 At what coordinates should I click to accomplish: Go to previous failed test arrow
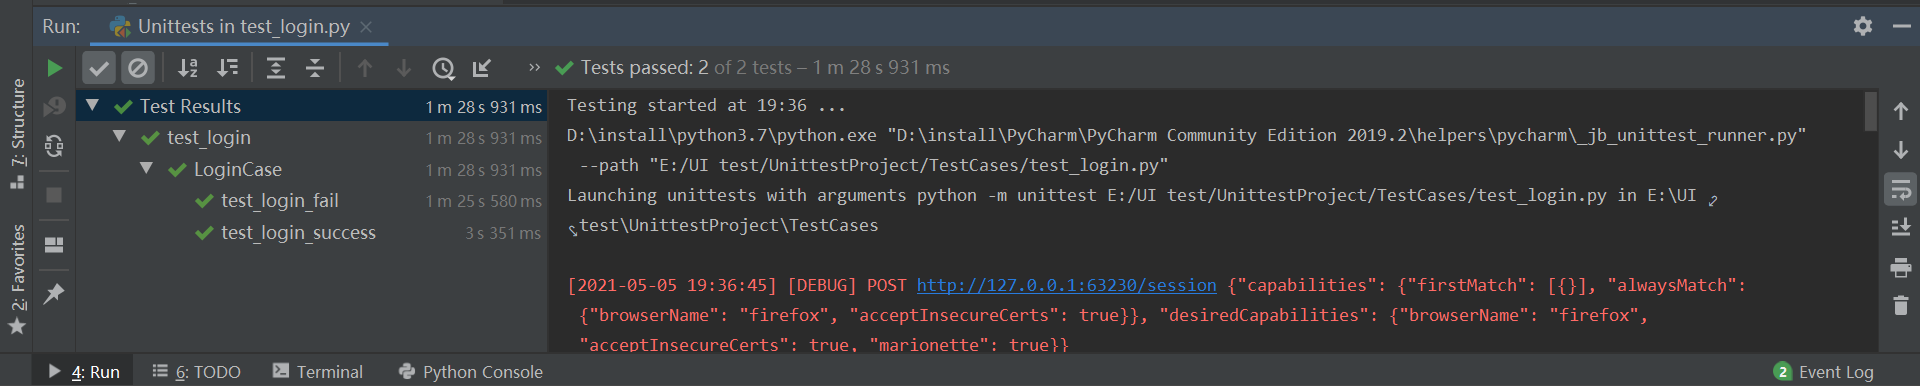365,68
